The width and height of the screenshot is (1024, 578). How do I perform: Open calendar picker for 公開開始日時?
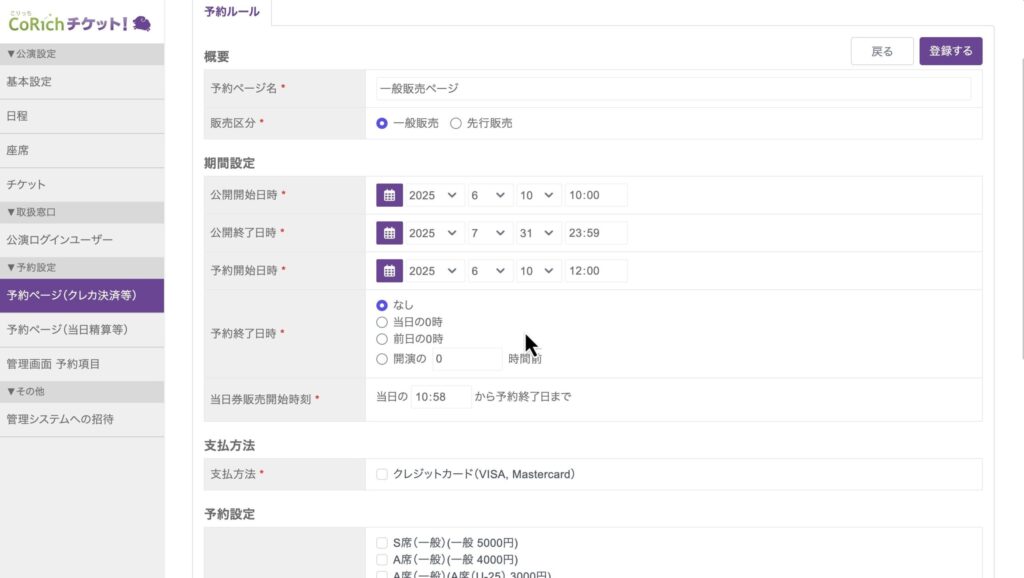coord(389,195)
